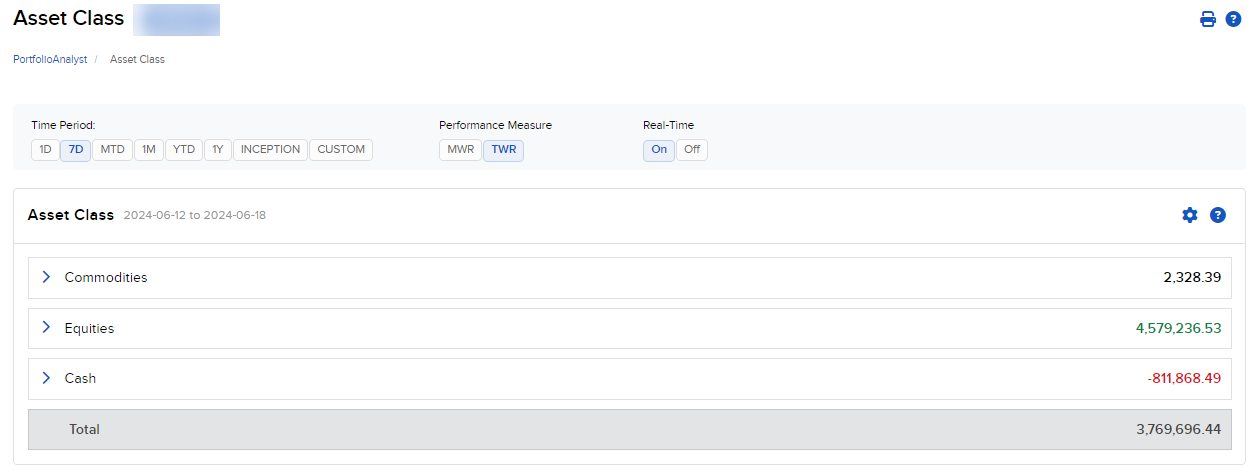
Task: Select TWR performance measure
Action: click(503, 150)
